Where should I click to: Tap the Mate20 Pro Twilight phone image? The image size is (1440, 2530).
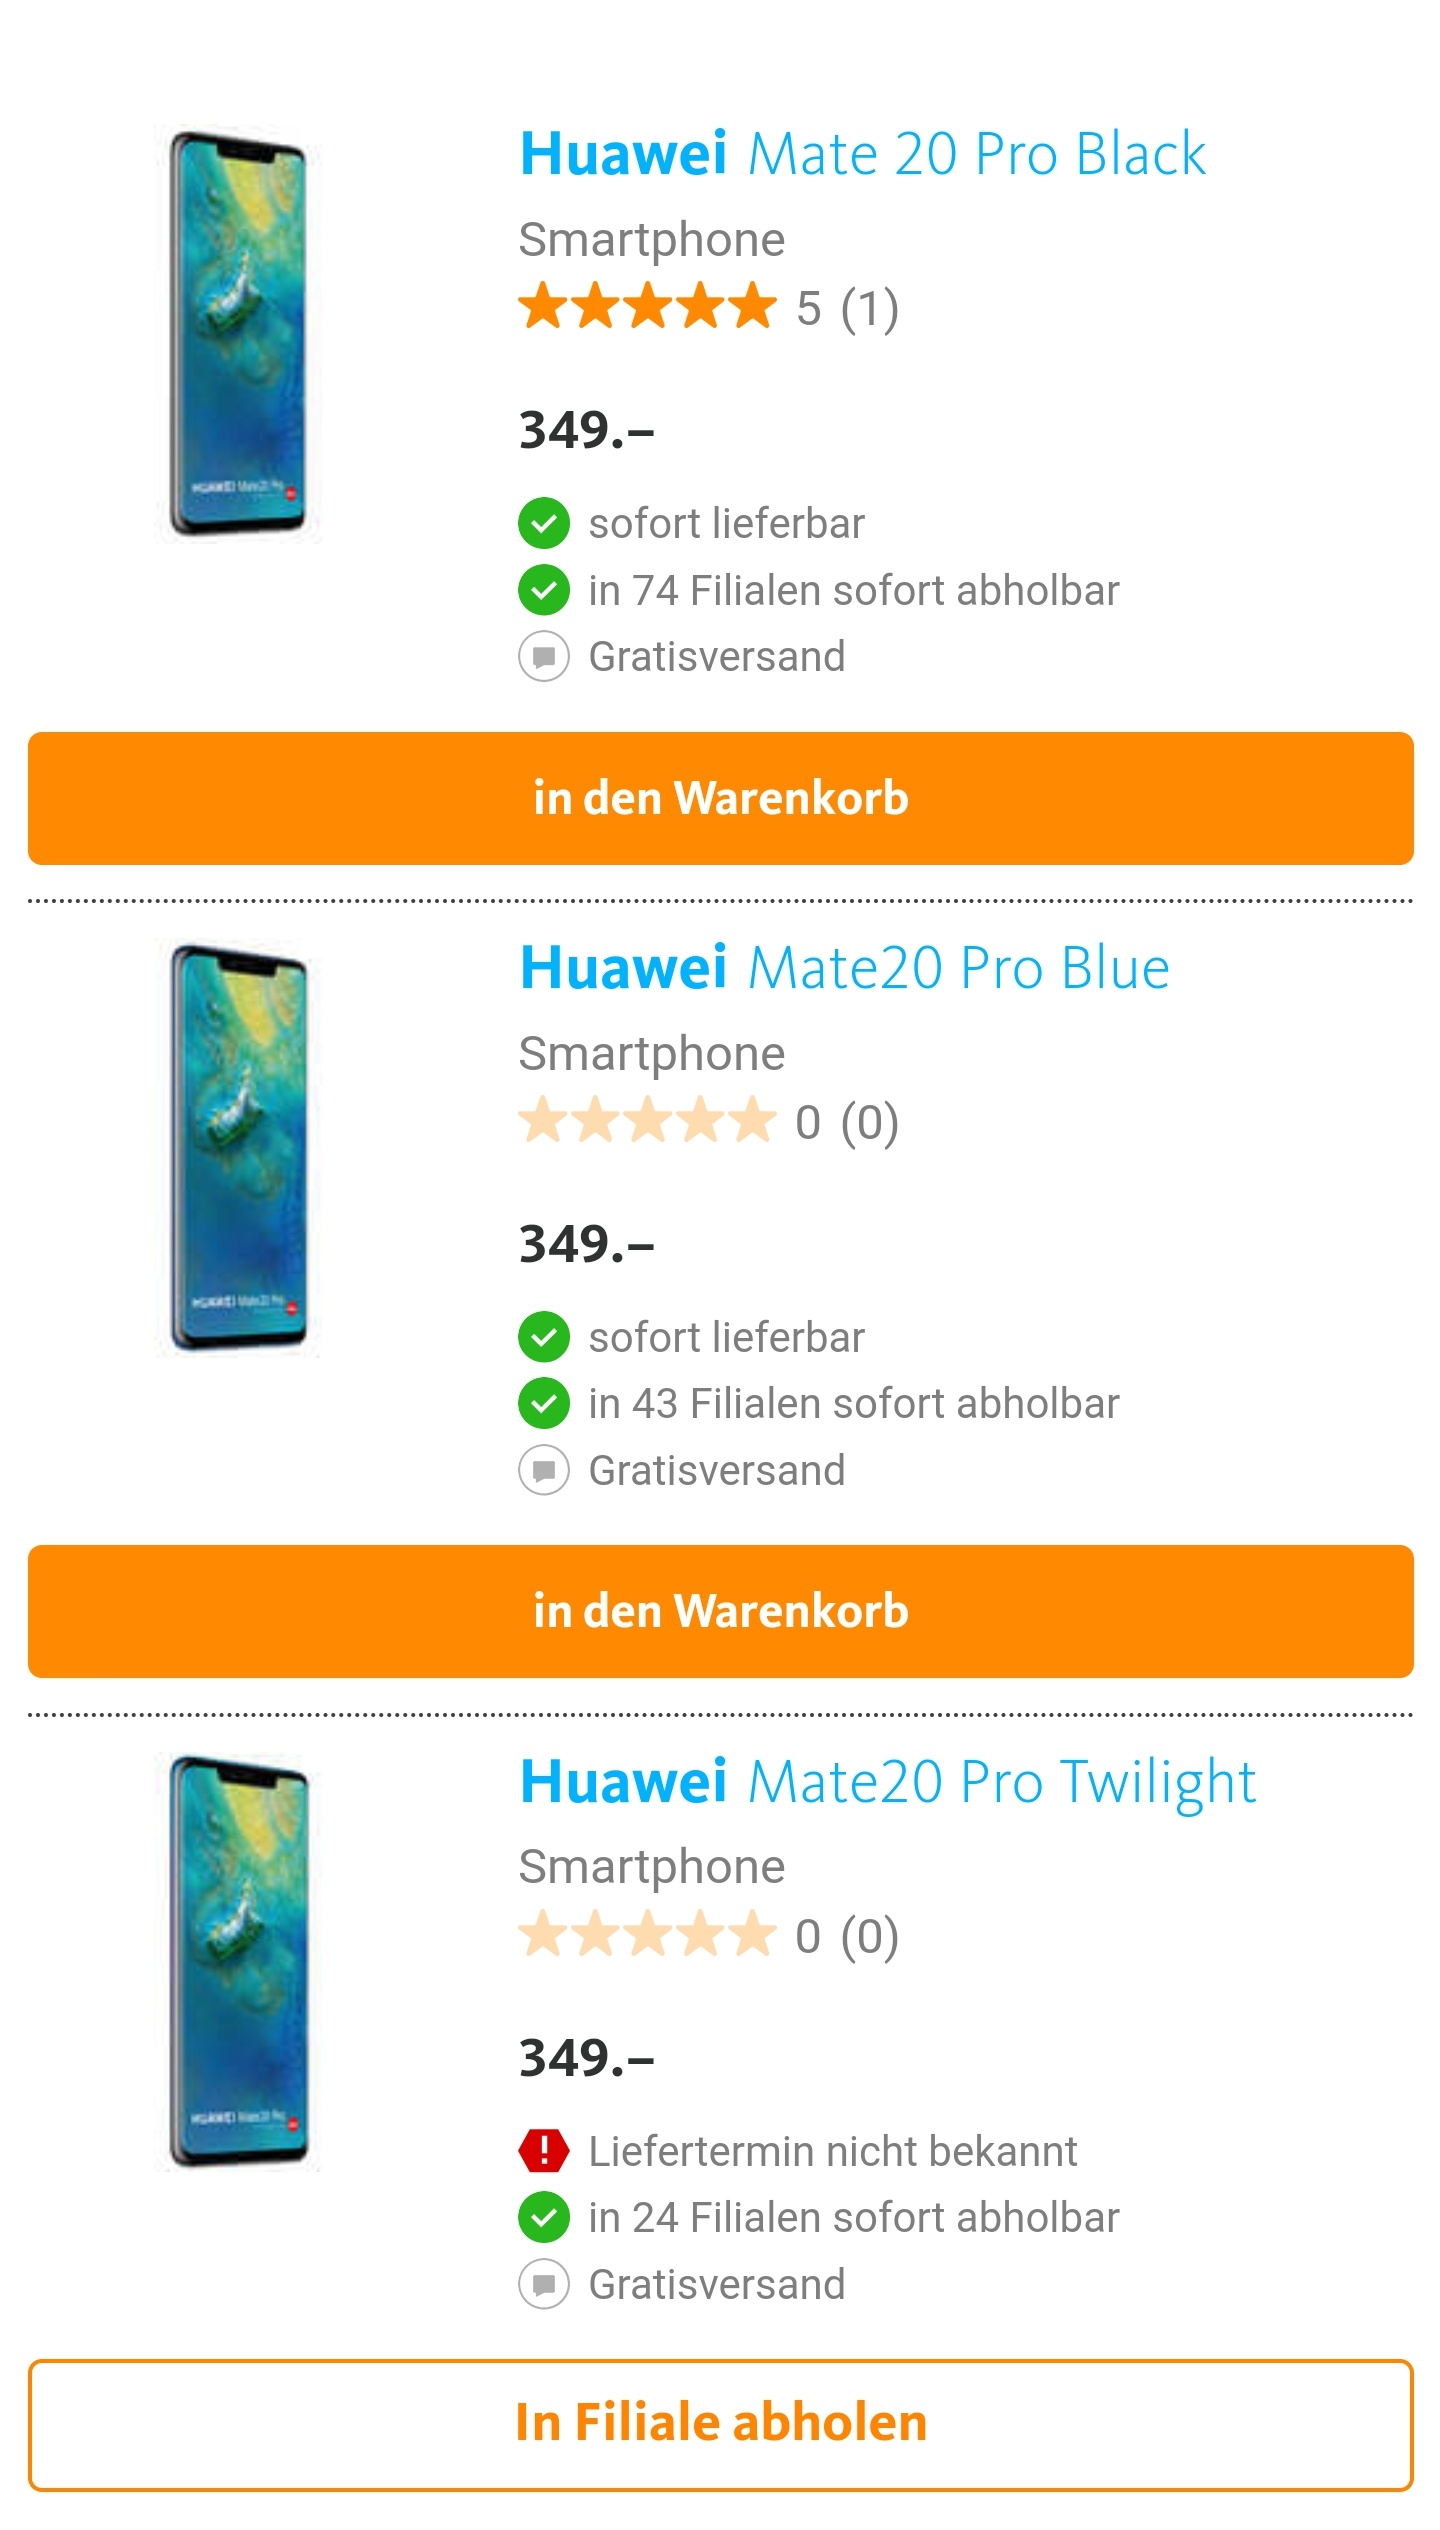238,1962
